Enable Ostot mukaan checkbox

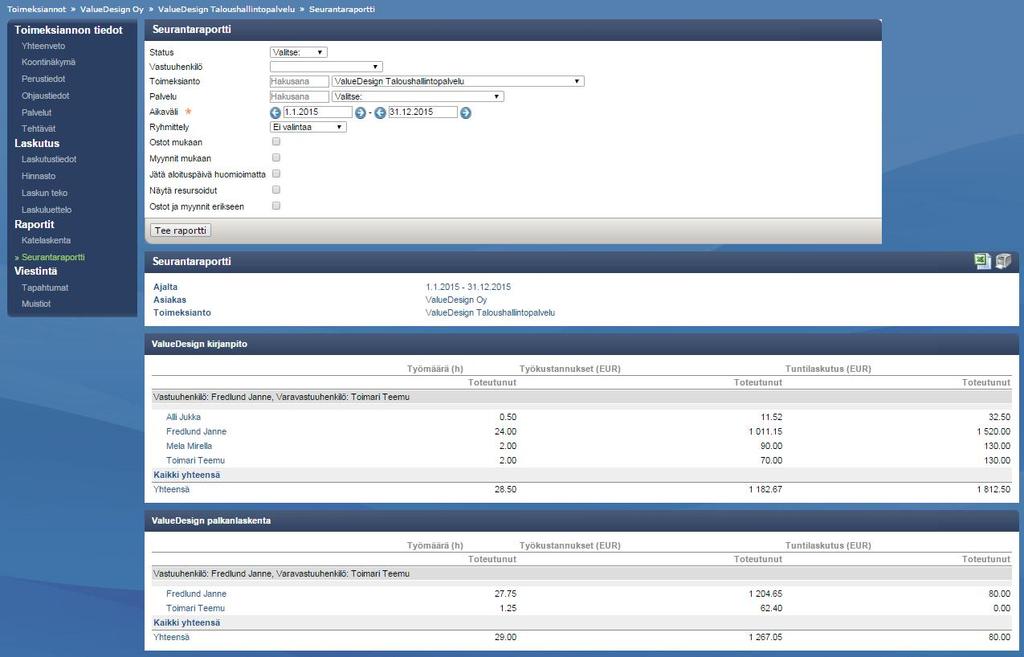(x=276, y=142)
